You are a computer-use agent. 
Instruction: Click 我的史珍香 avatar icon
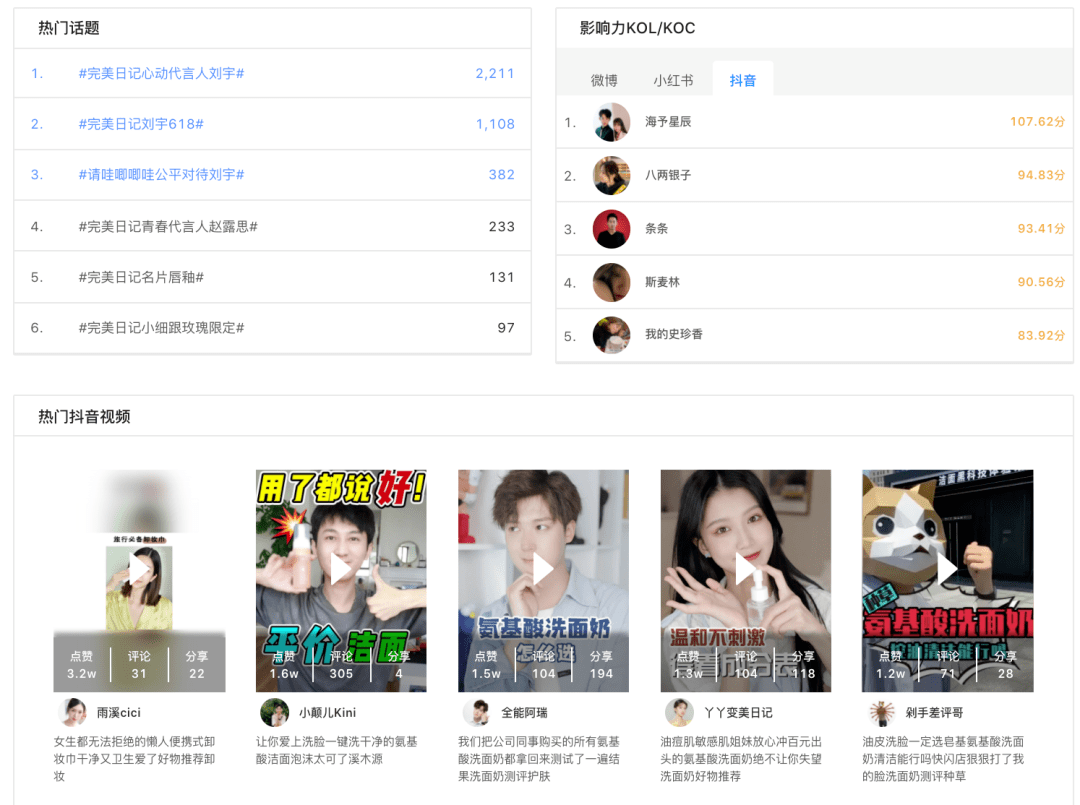point(611,335)
